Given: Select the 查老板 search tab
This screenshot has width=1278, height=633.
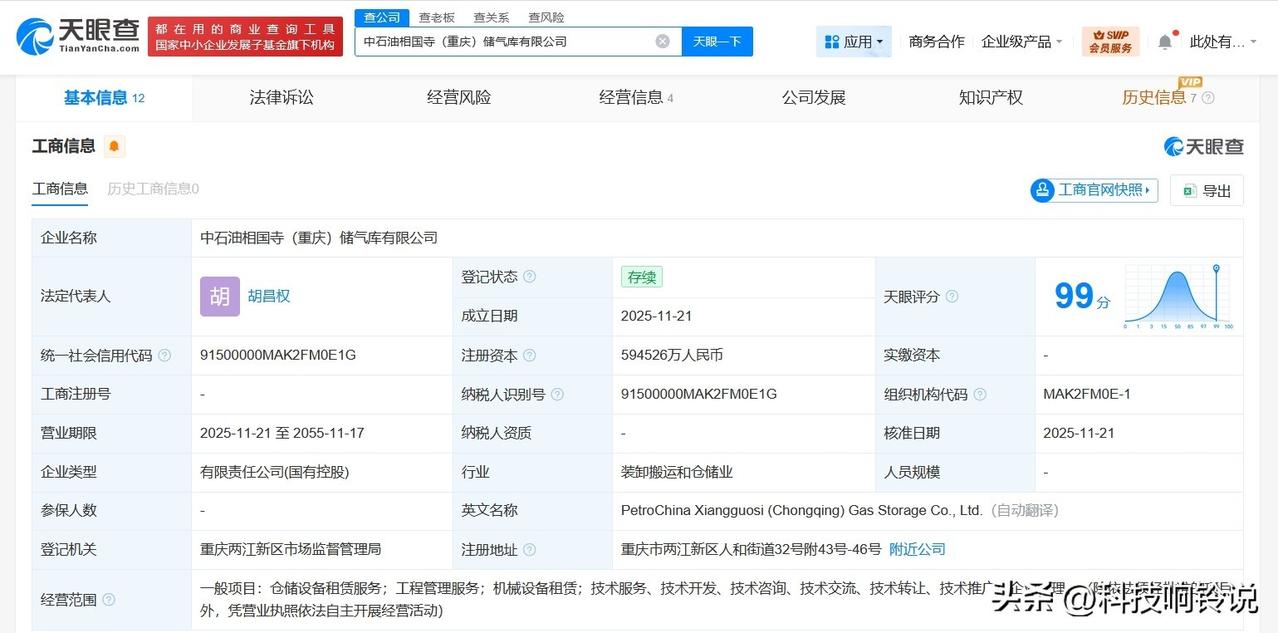Looking at the screenshot, I should [436, 16].
